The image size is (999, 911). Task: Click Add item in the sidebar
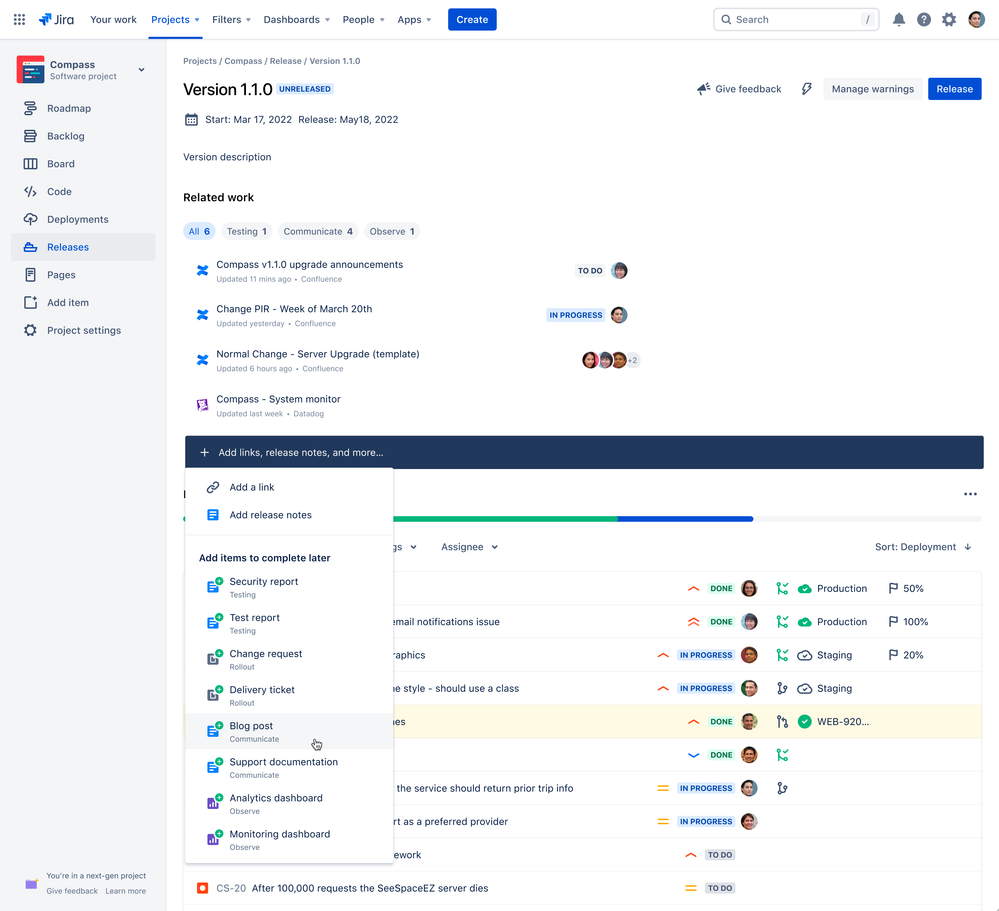(x=83, y=303)
